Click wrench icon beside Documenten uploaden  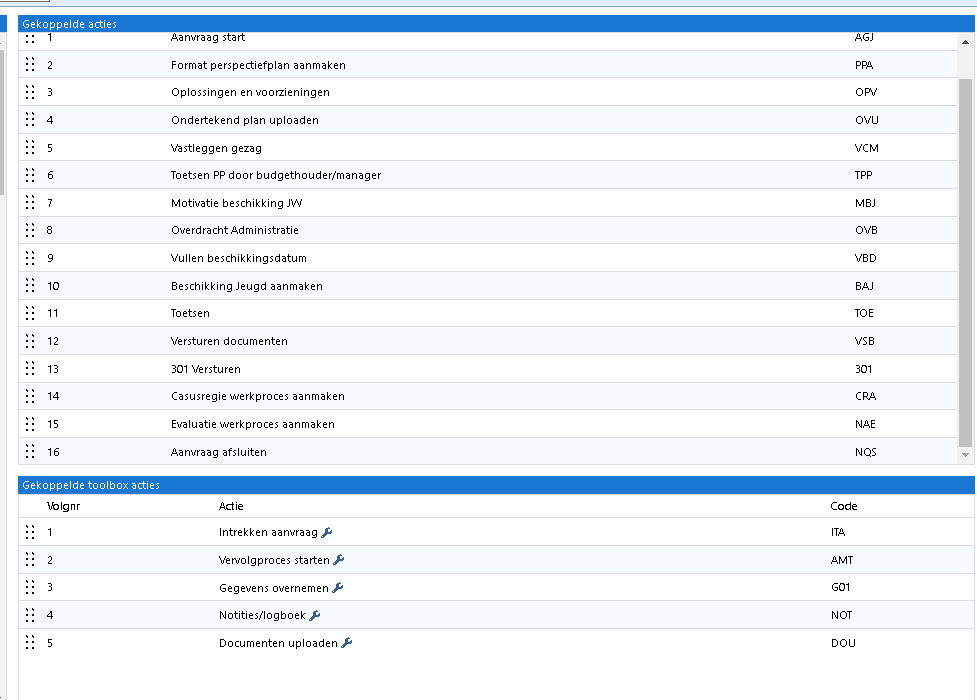click(x=347, y=643)
